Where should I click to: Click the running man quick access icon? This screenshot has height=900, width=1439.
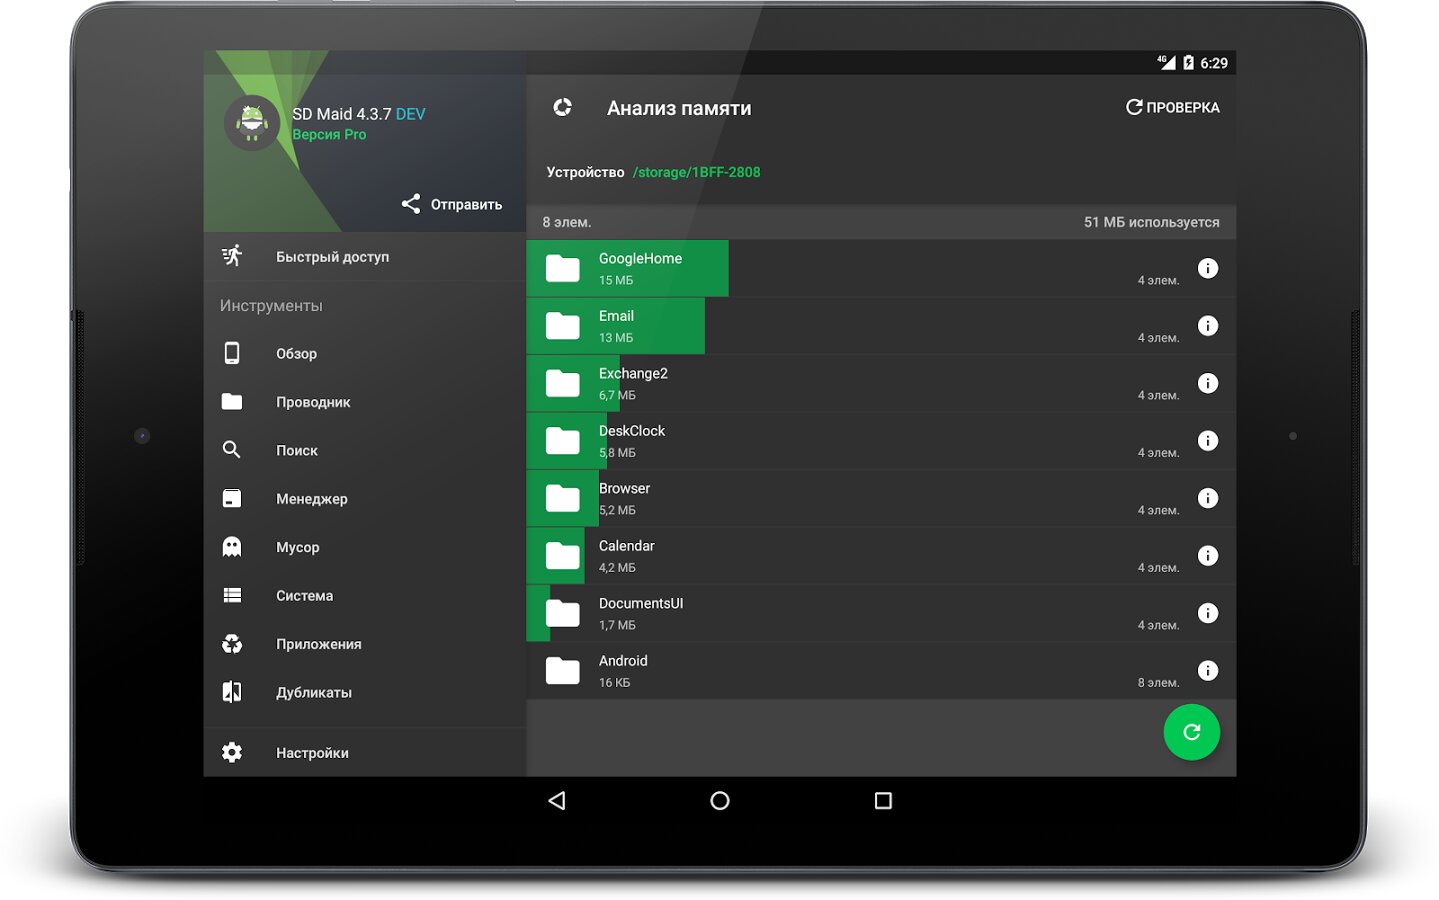tap(232, 256)
